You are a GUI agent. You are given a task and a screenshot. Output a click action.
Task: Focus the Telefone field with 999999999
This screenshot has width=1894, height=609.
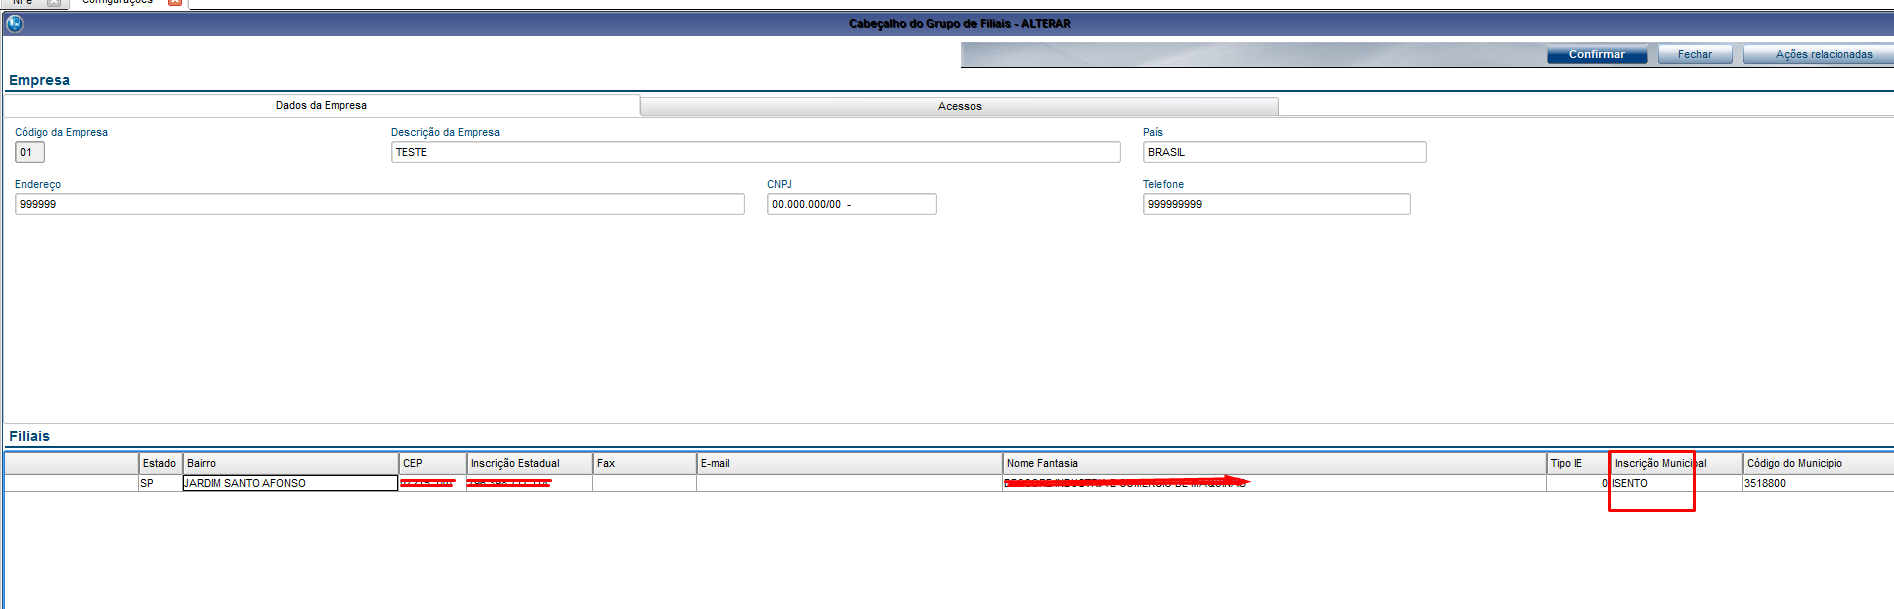coord(1276,204)
